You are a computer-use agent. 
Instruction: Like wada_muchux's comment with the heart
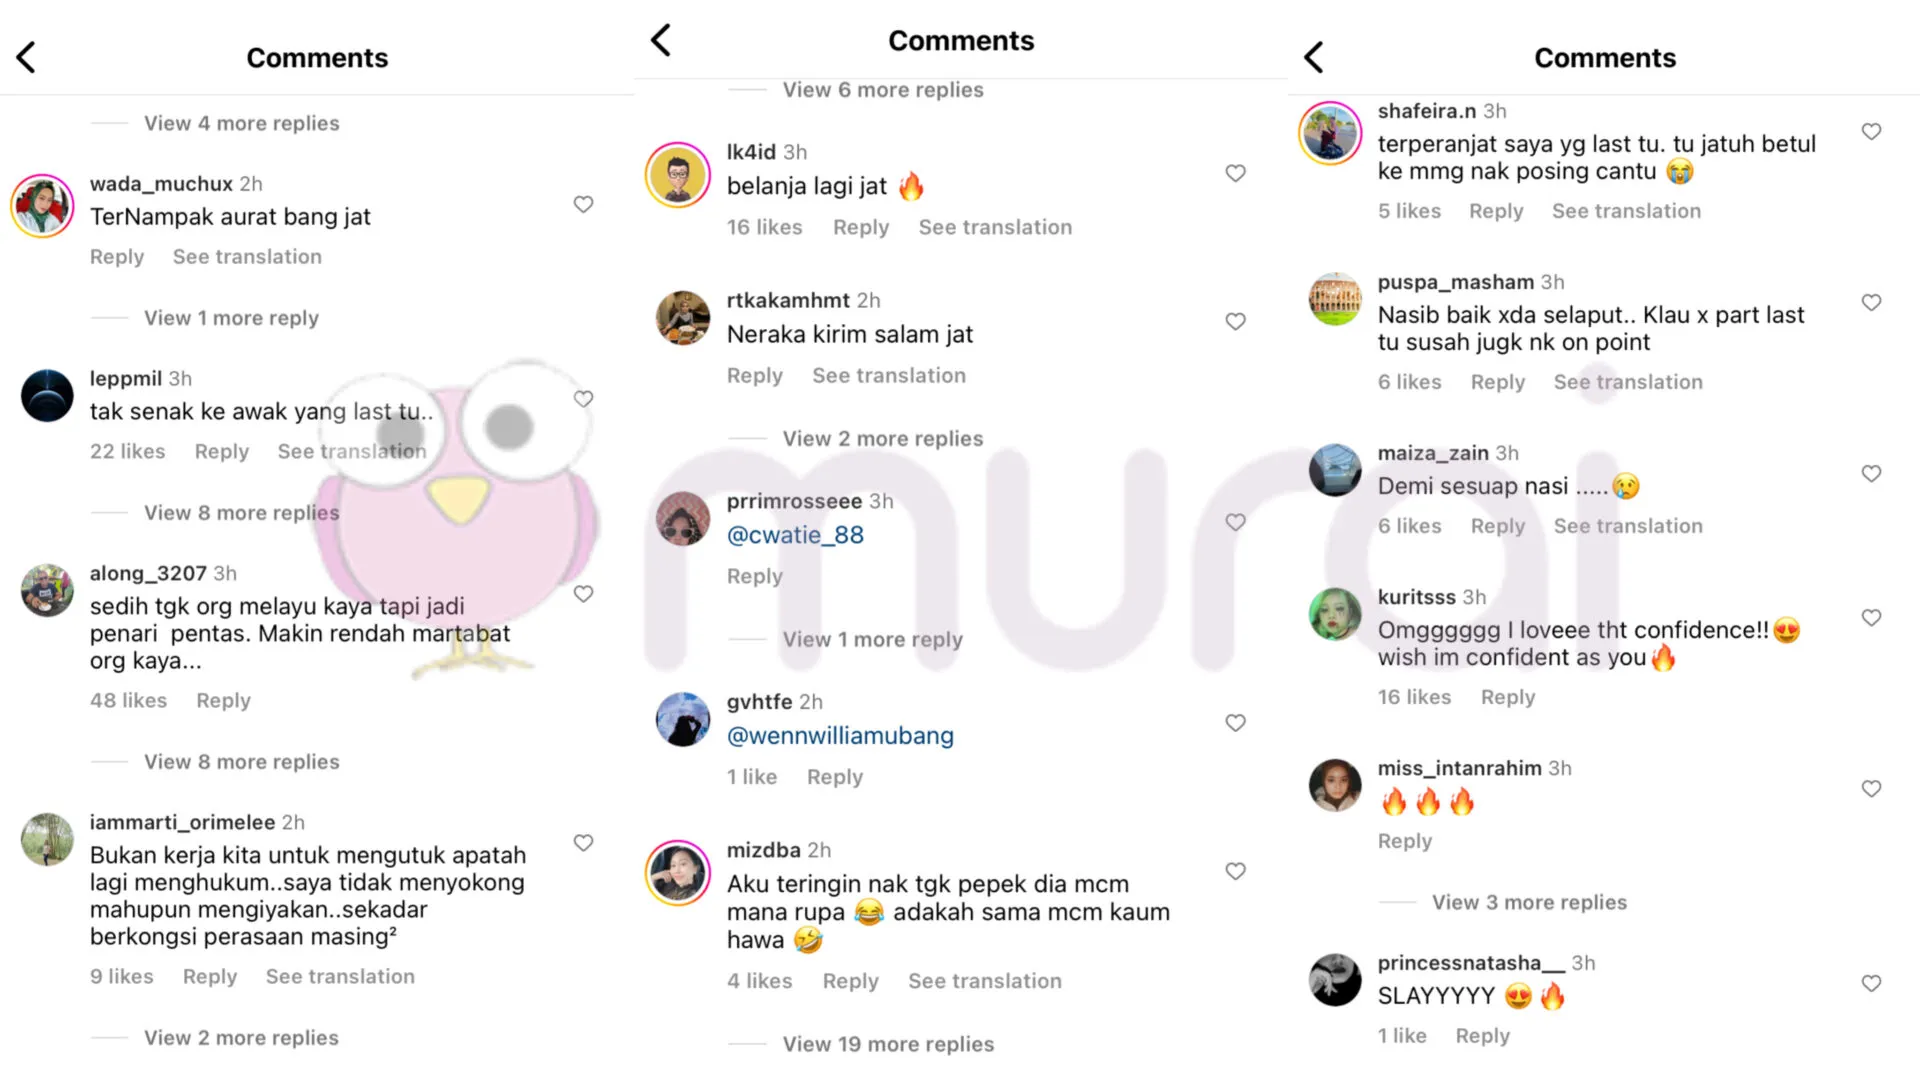(583, 204)
